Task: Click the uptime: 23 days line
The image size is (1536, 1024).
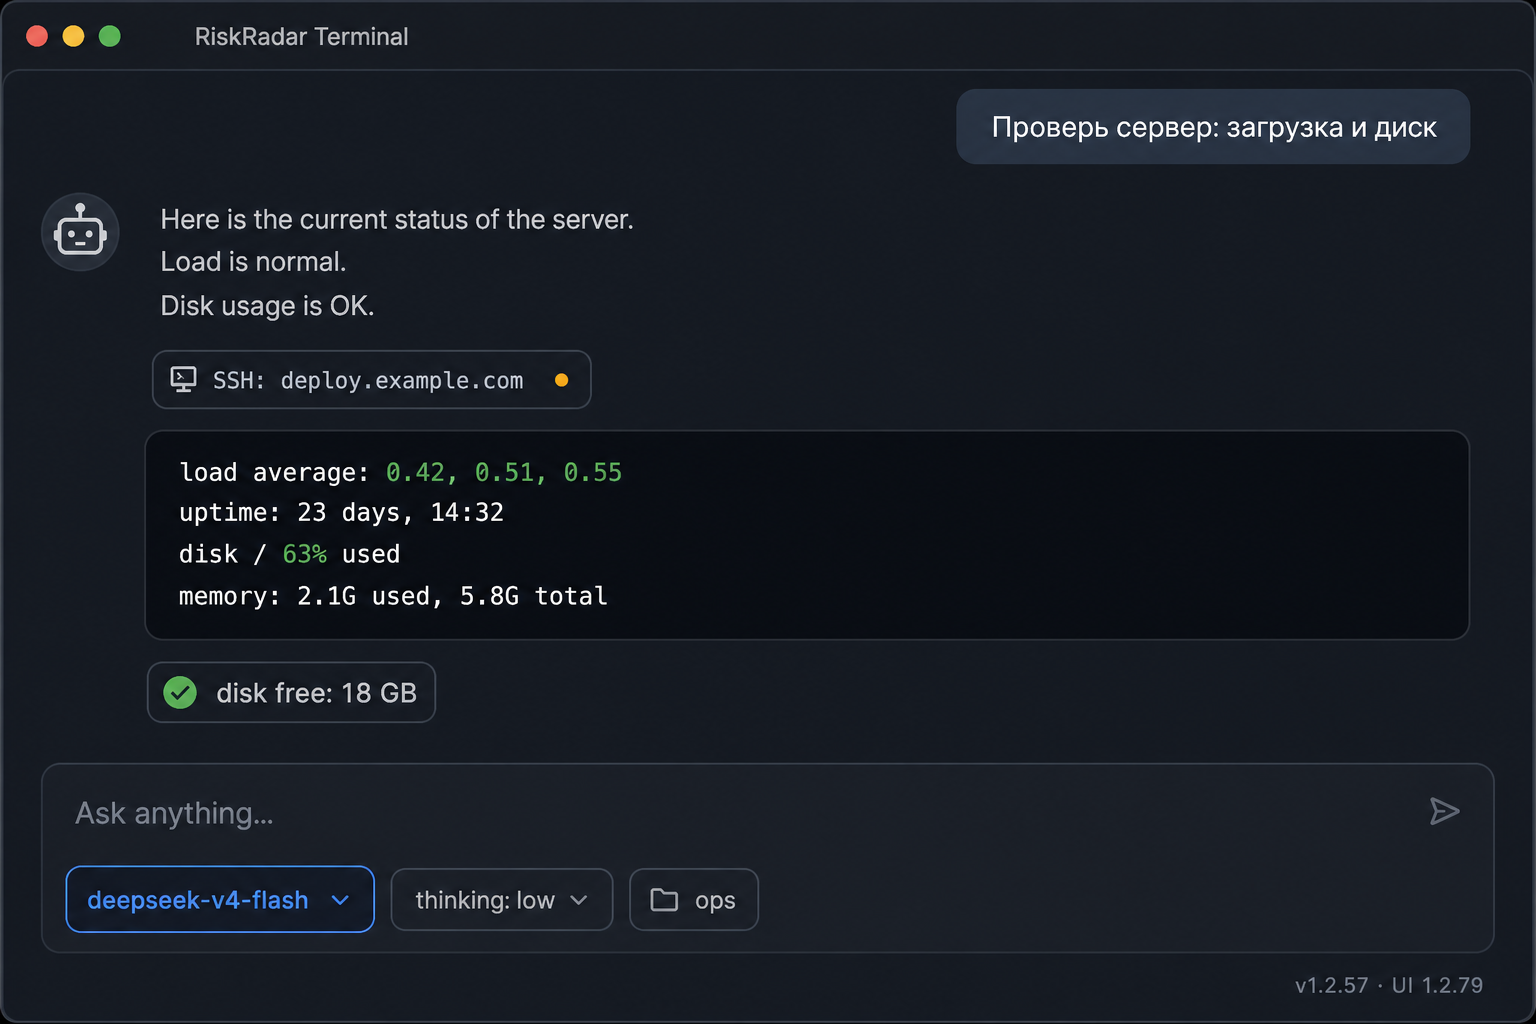Action: (341, 512)
